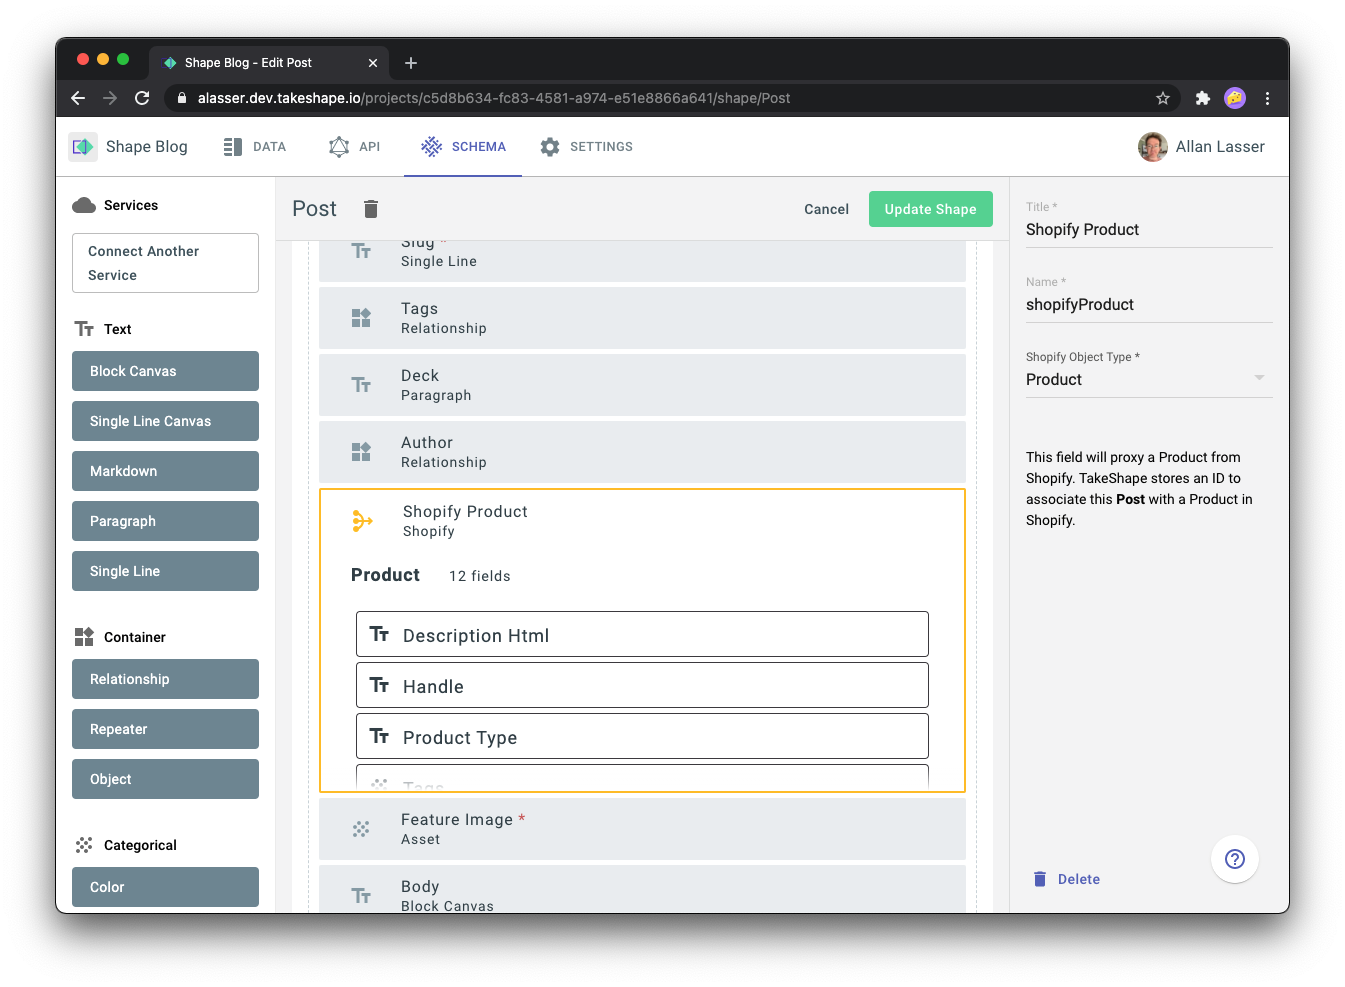Click Connect Another Service
1345x987 pixels.
click(165, 263)
